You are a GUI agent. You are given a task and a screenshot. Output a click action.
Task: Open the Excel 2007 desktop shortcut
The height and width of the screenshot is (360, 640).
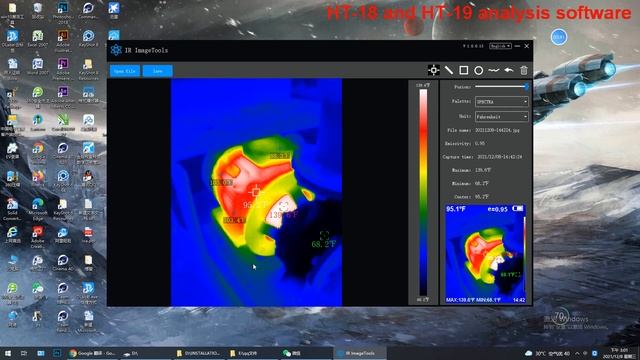[38, 39]
